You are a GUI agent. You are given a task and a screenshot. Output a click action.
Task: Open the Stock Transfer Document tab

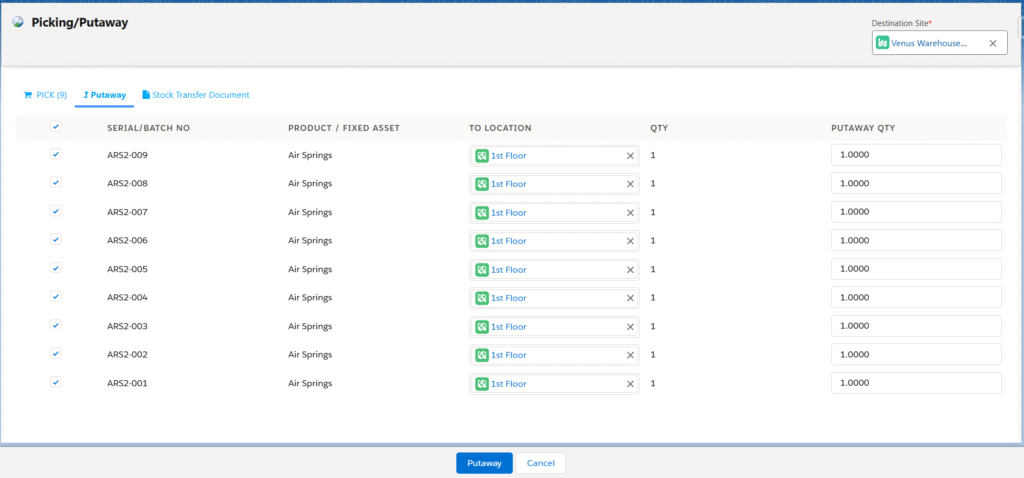coord(195,95)
